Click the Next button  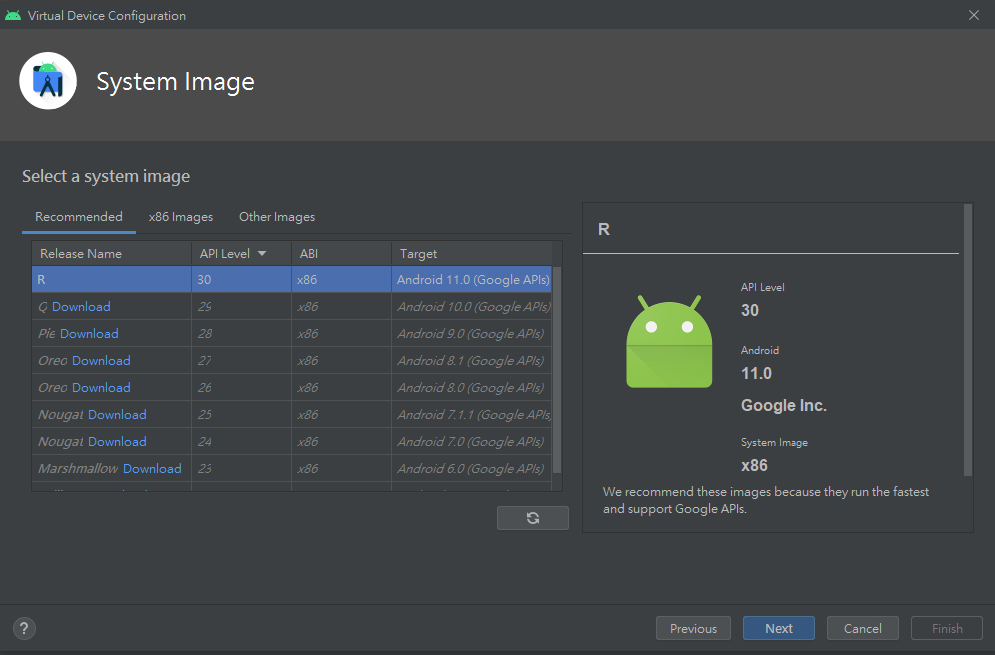click(x=779, y=628)
